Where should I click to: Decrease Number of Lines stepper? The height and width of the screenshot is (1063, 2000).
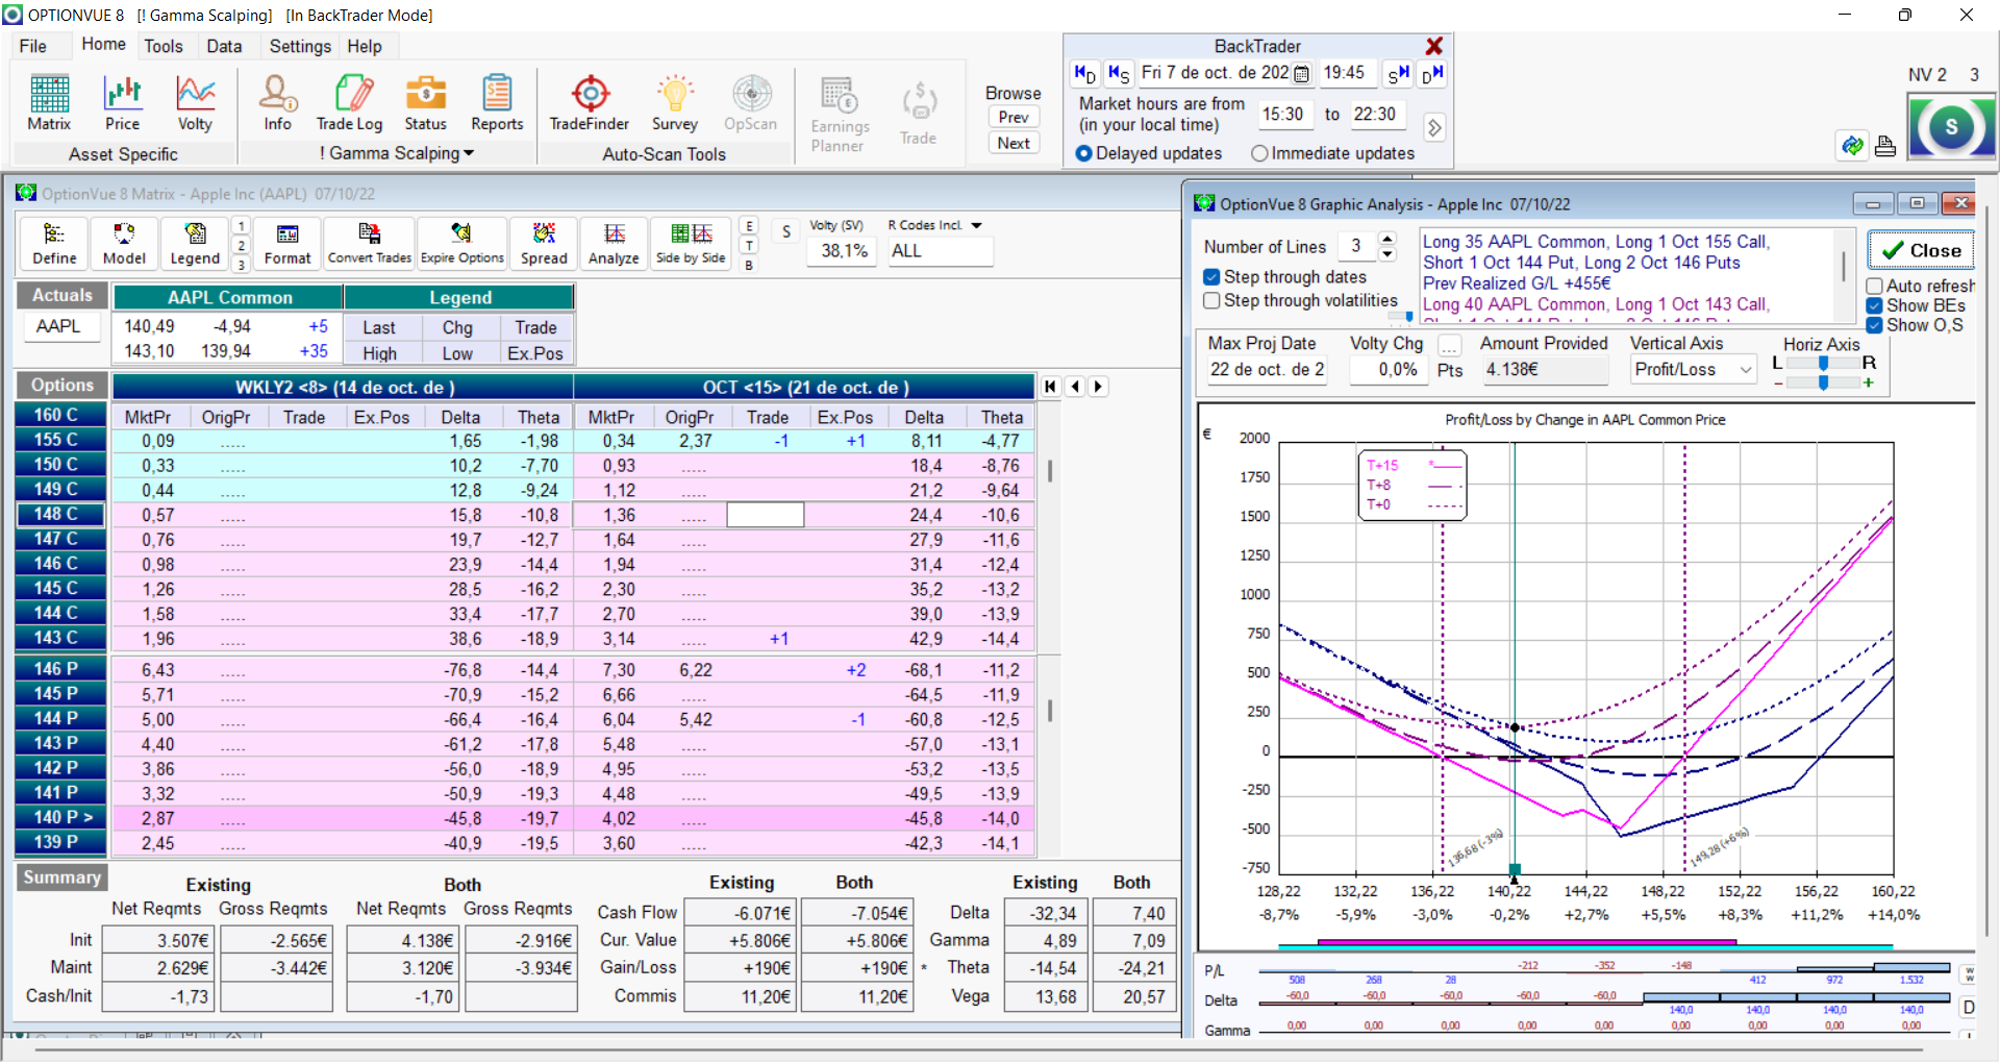[1387, 254]
